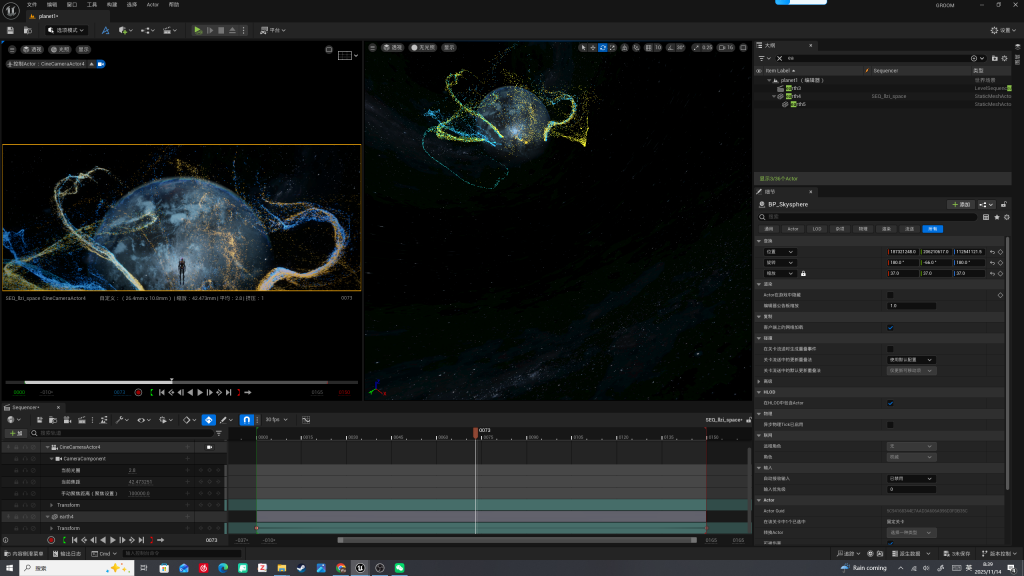Click the green '添加' button in Details
Screen dimensions: 1024x576
pyautogui.click(x=960, y=204)
